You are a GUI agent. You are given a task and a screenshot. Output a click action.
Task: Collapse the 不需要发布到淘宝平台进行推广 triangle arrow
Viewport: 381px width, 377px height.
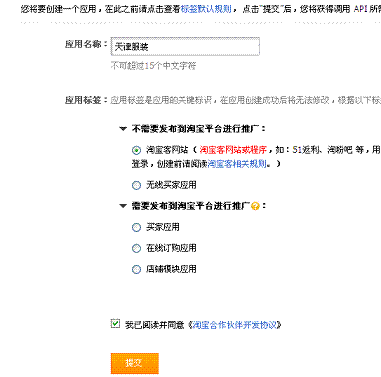click(123, 129)
